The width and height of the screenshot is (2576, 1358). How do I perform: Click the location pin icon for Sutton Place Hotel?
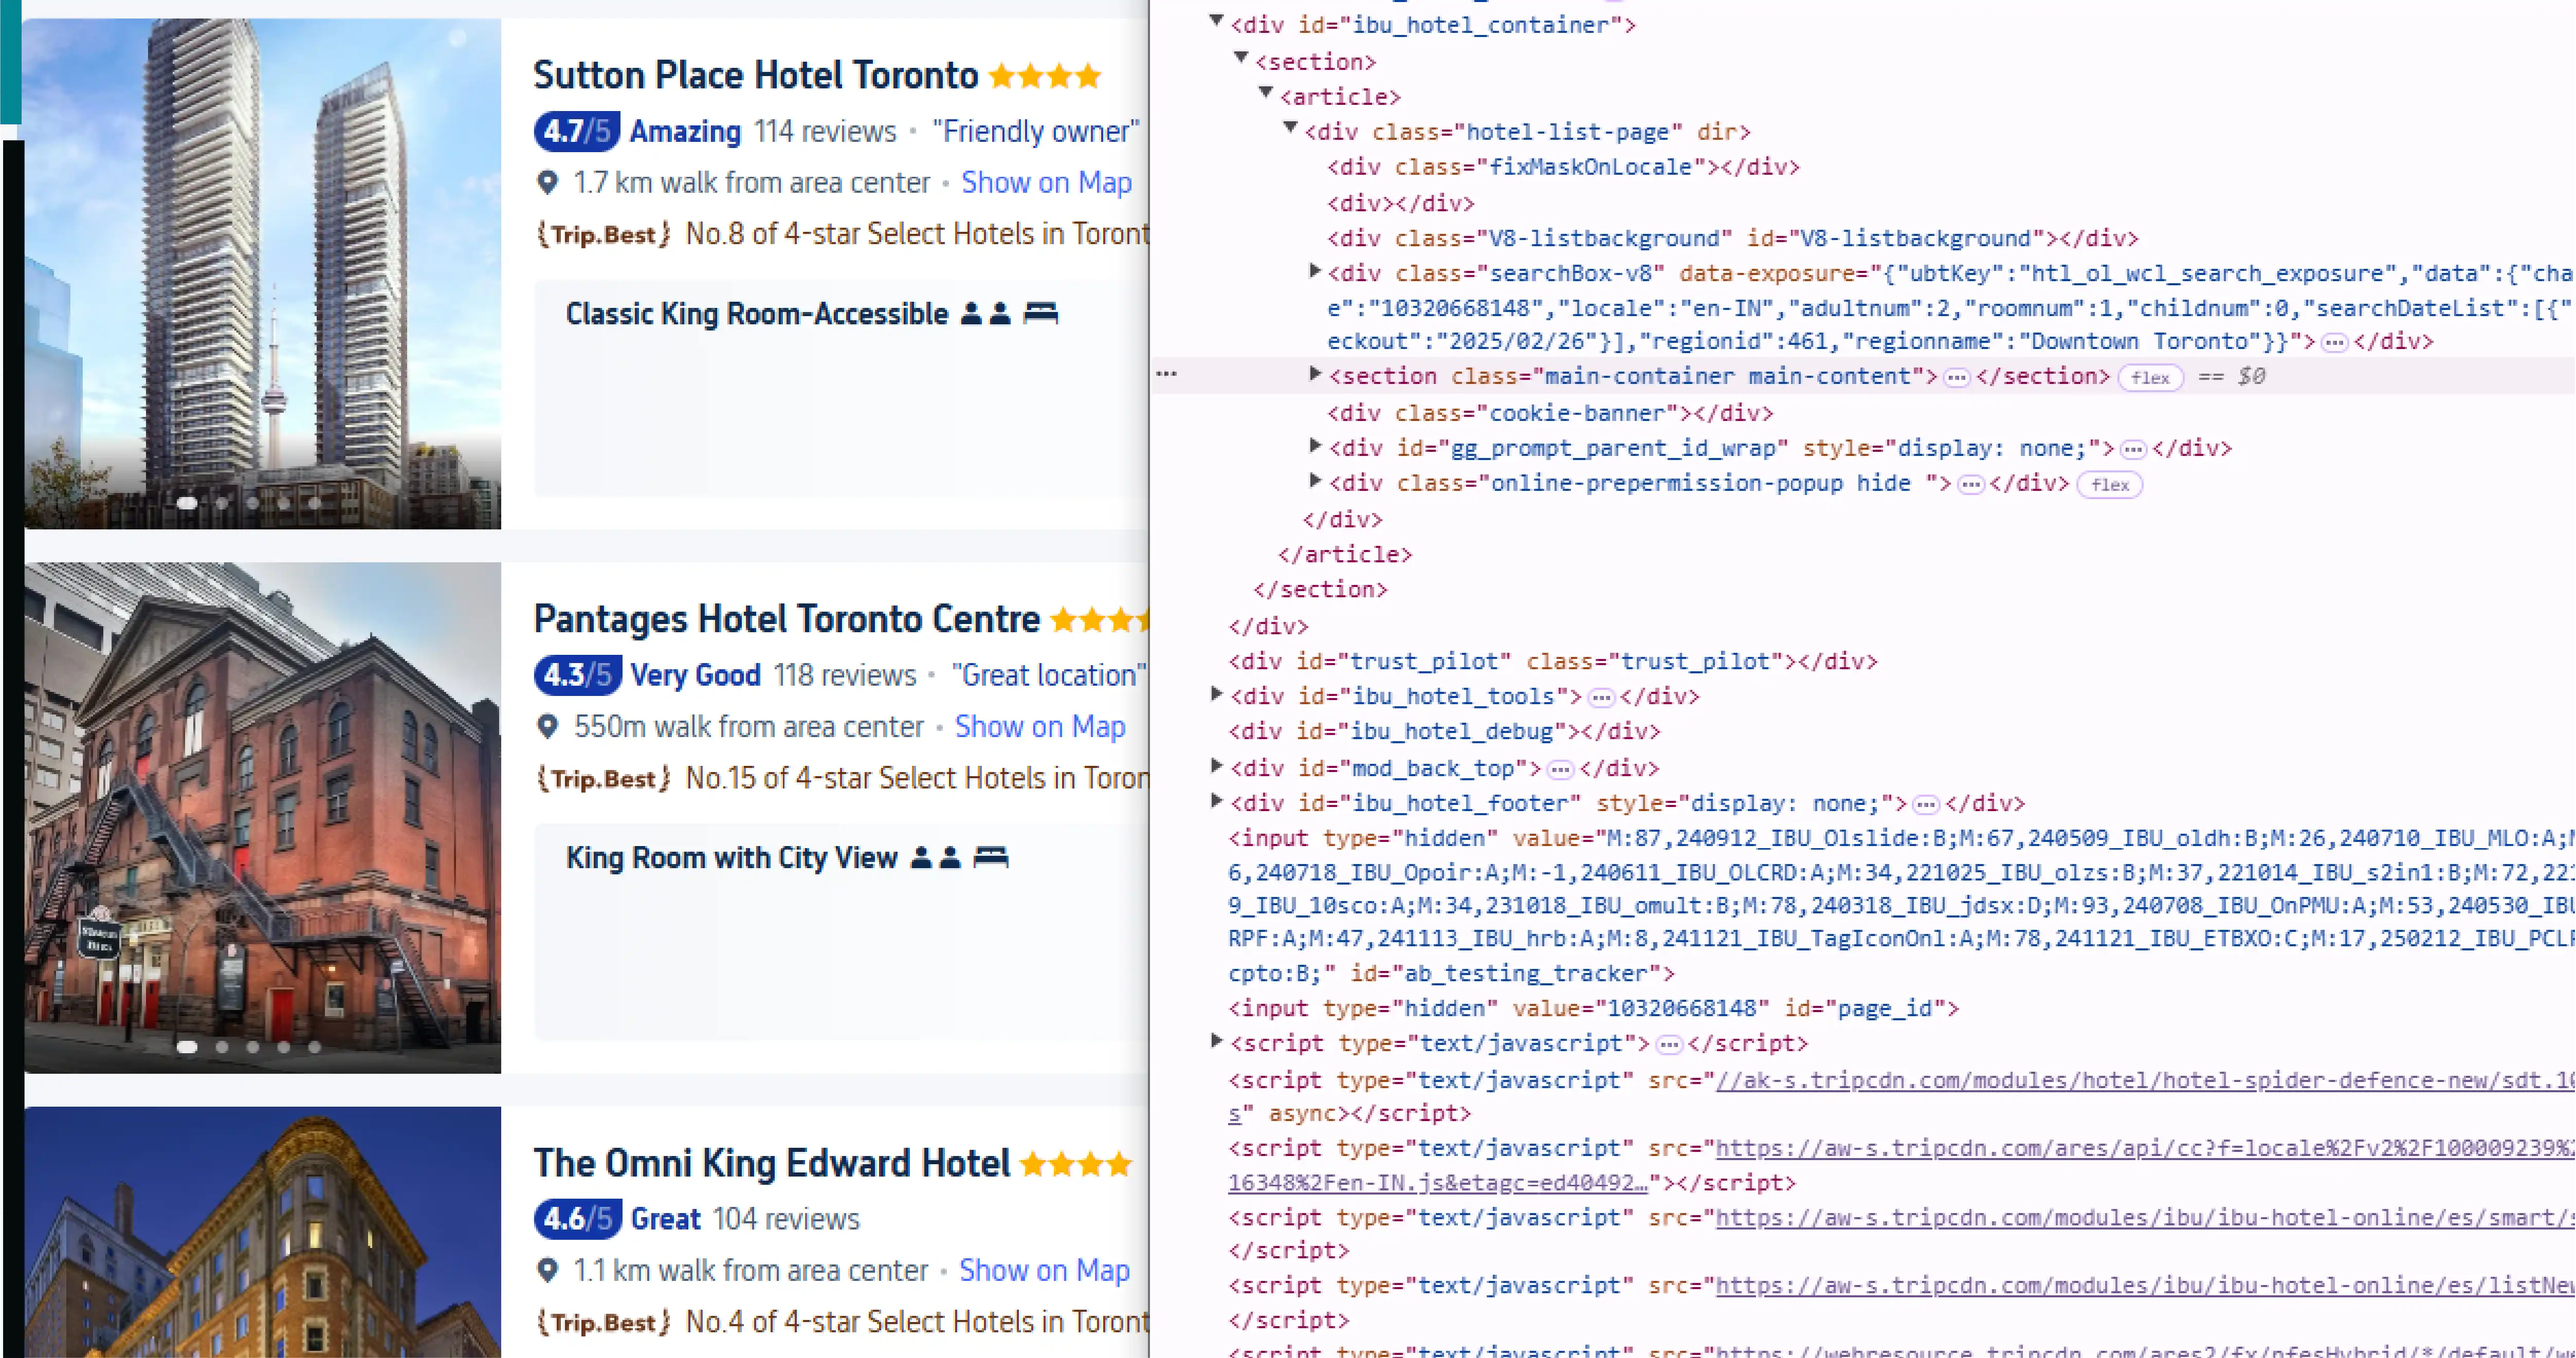tap(548, 182)
